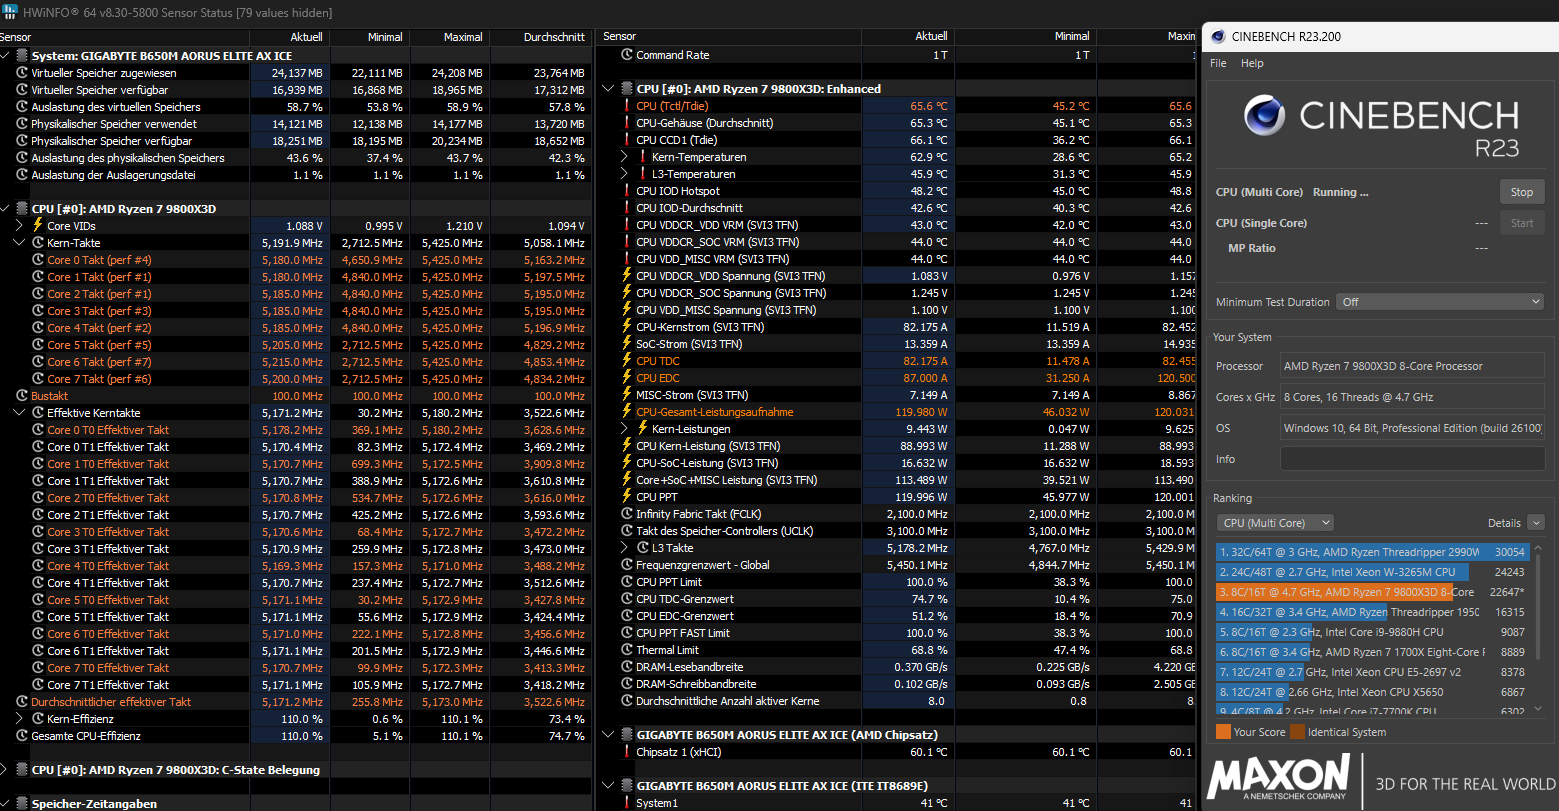The width and height of the screenshot is (1559, 811).
Task: Click the lightning icon beside CPU-Gesamt-Leistungsaufnahme
Action: click(627, 412)
